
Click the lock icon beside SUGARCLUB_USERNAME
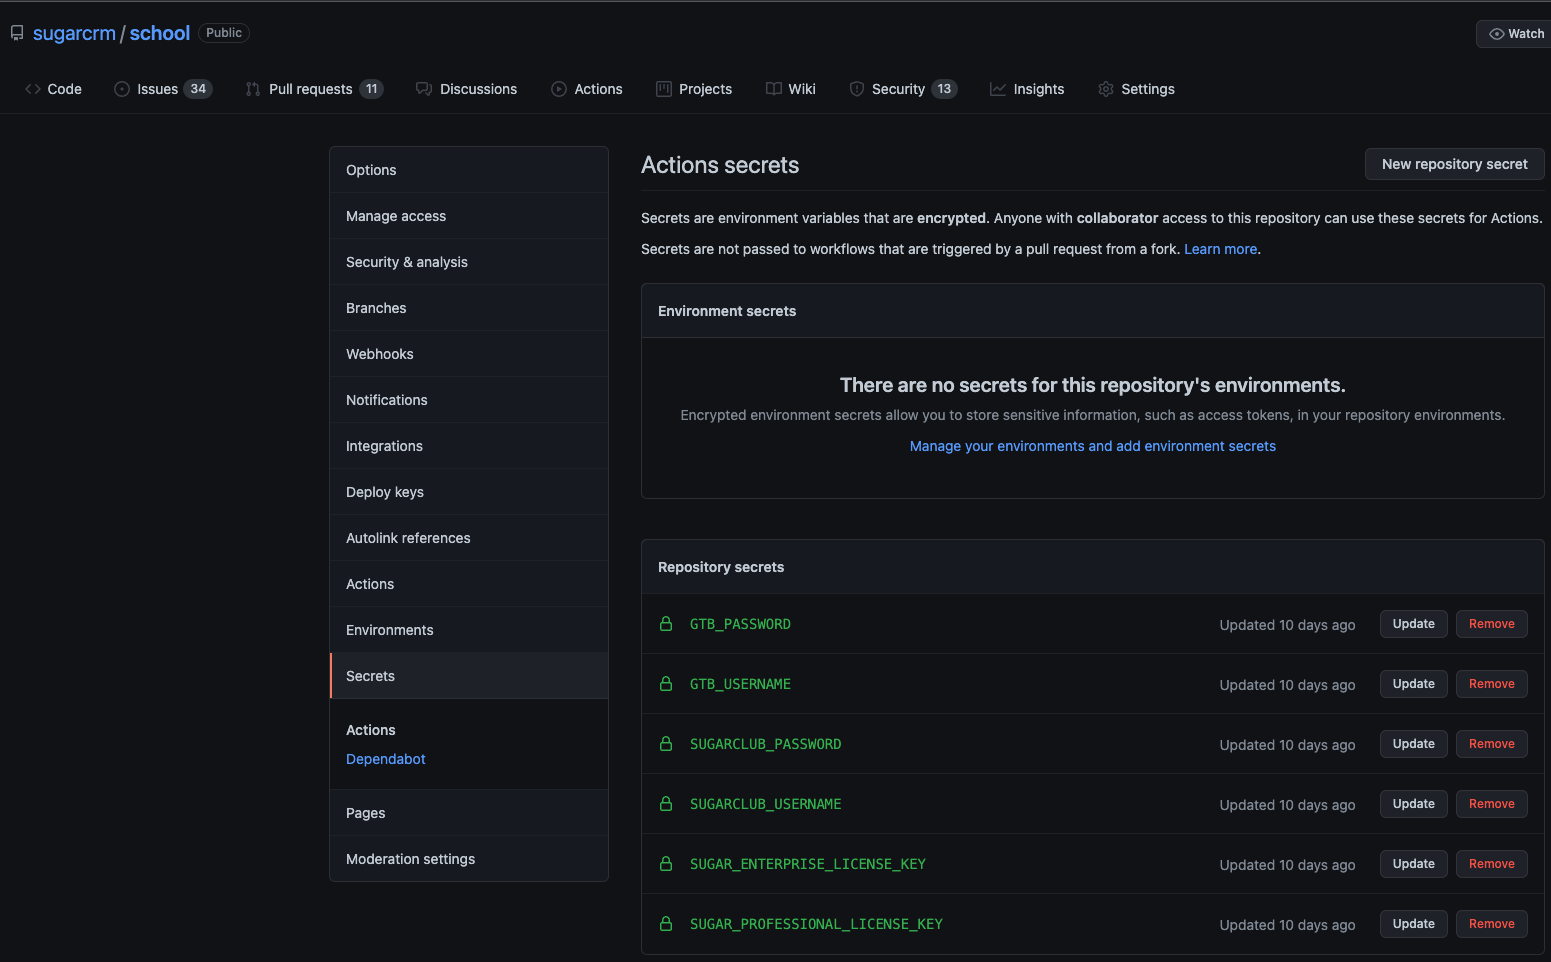666,804
